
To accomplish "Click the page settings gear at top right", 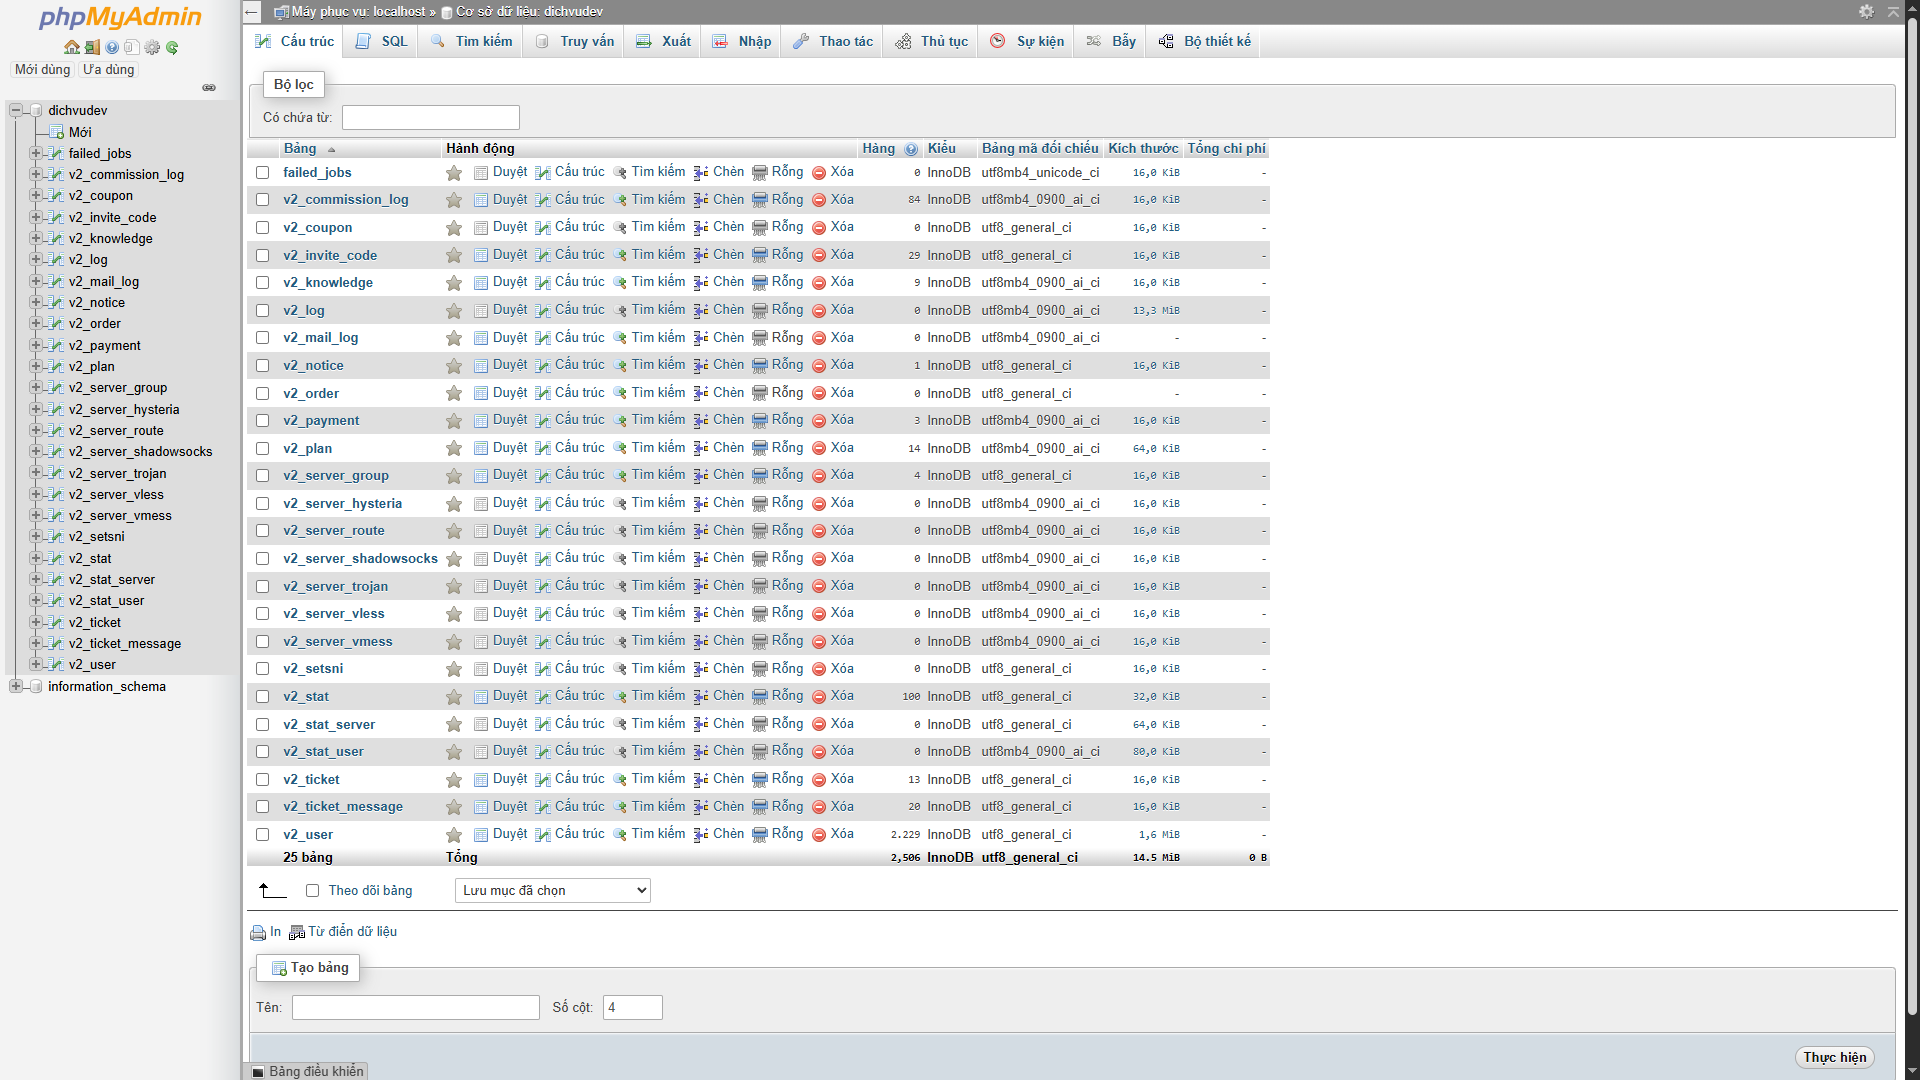I will pos(1866,12).
